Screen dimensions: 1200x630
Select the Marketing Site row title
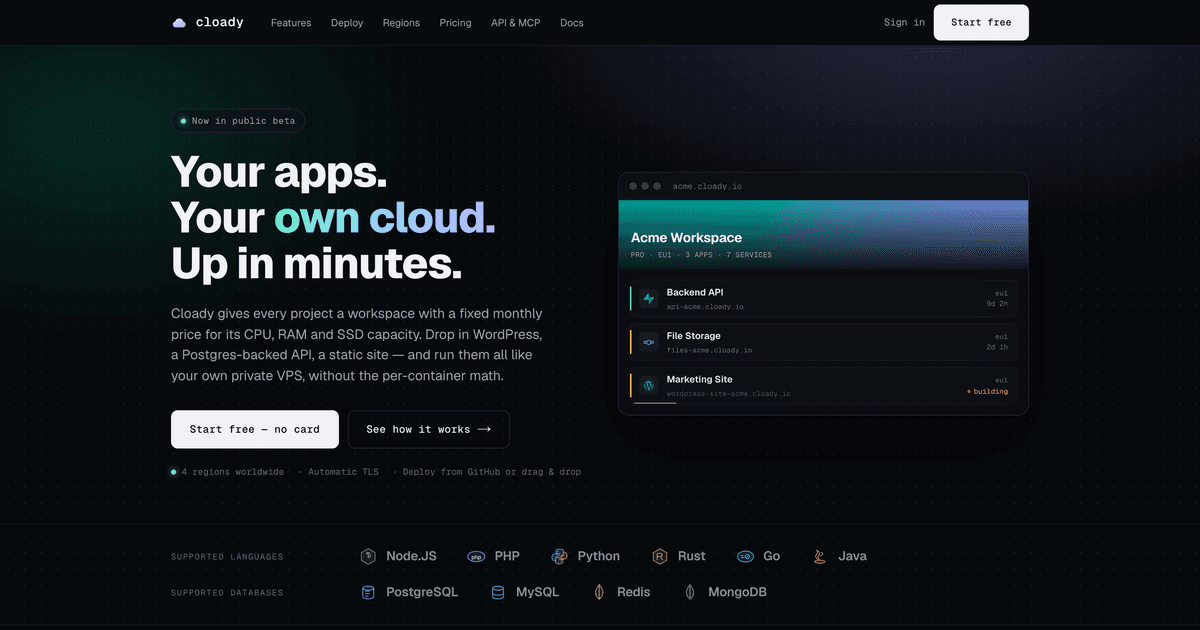[x=700, y=379]
